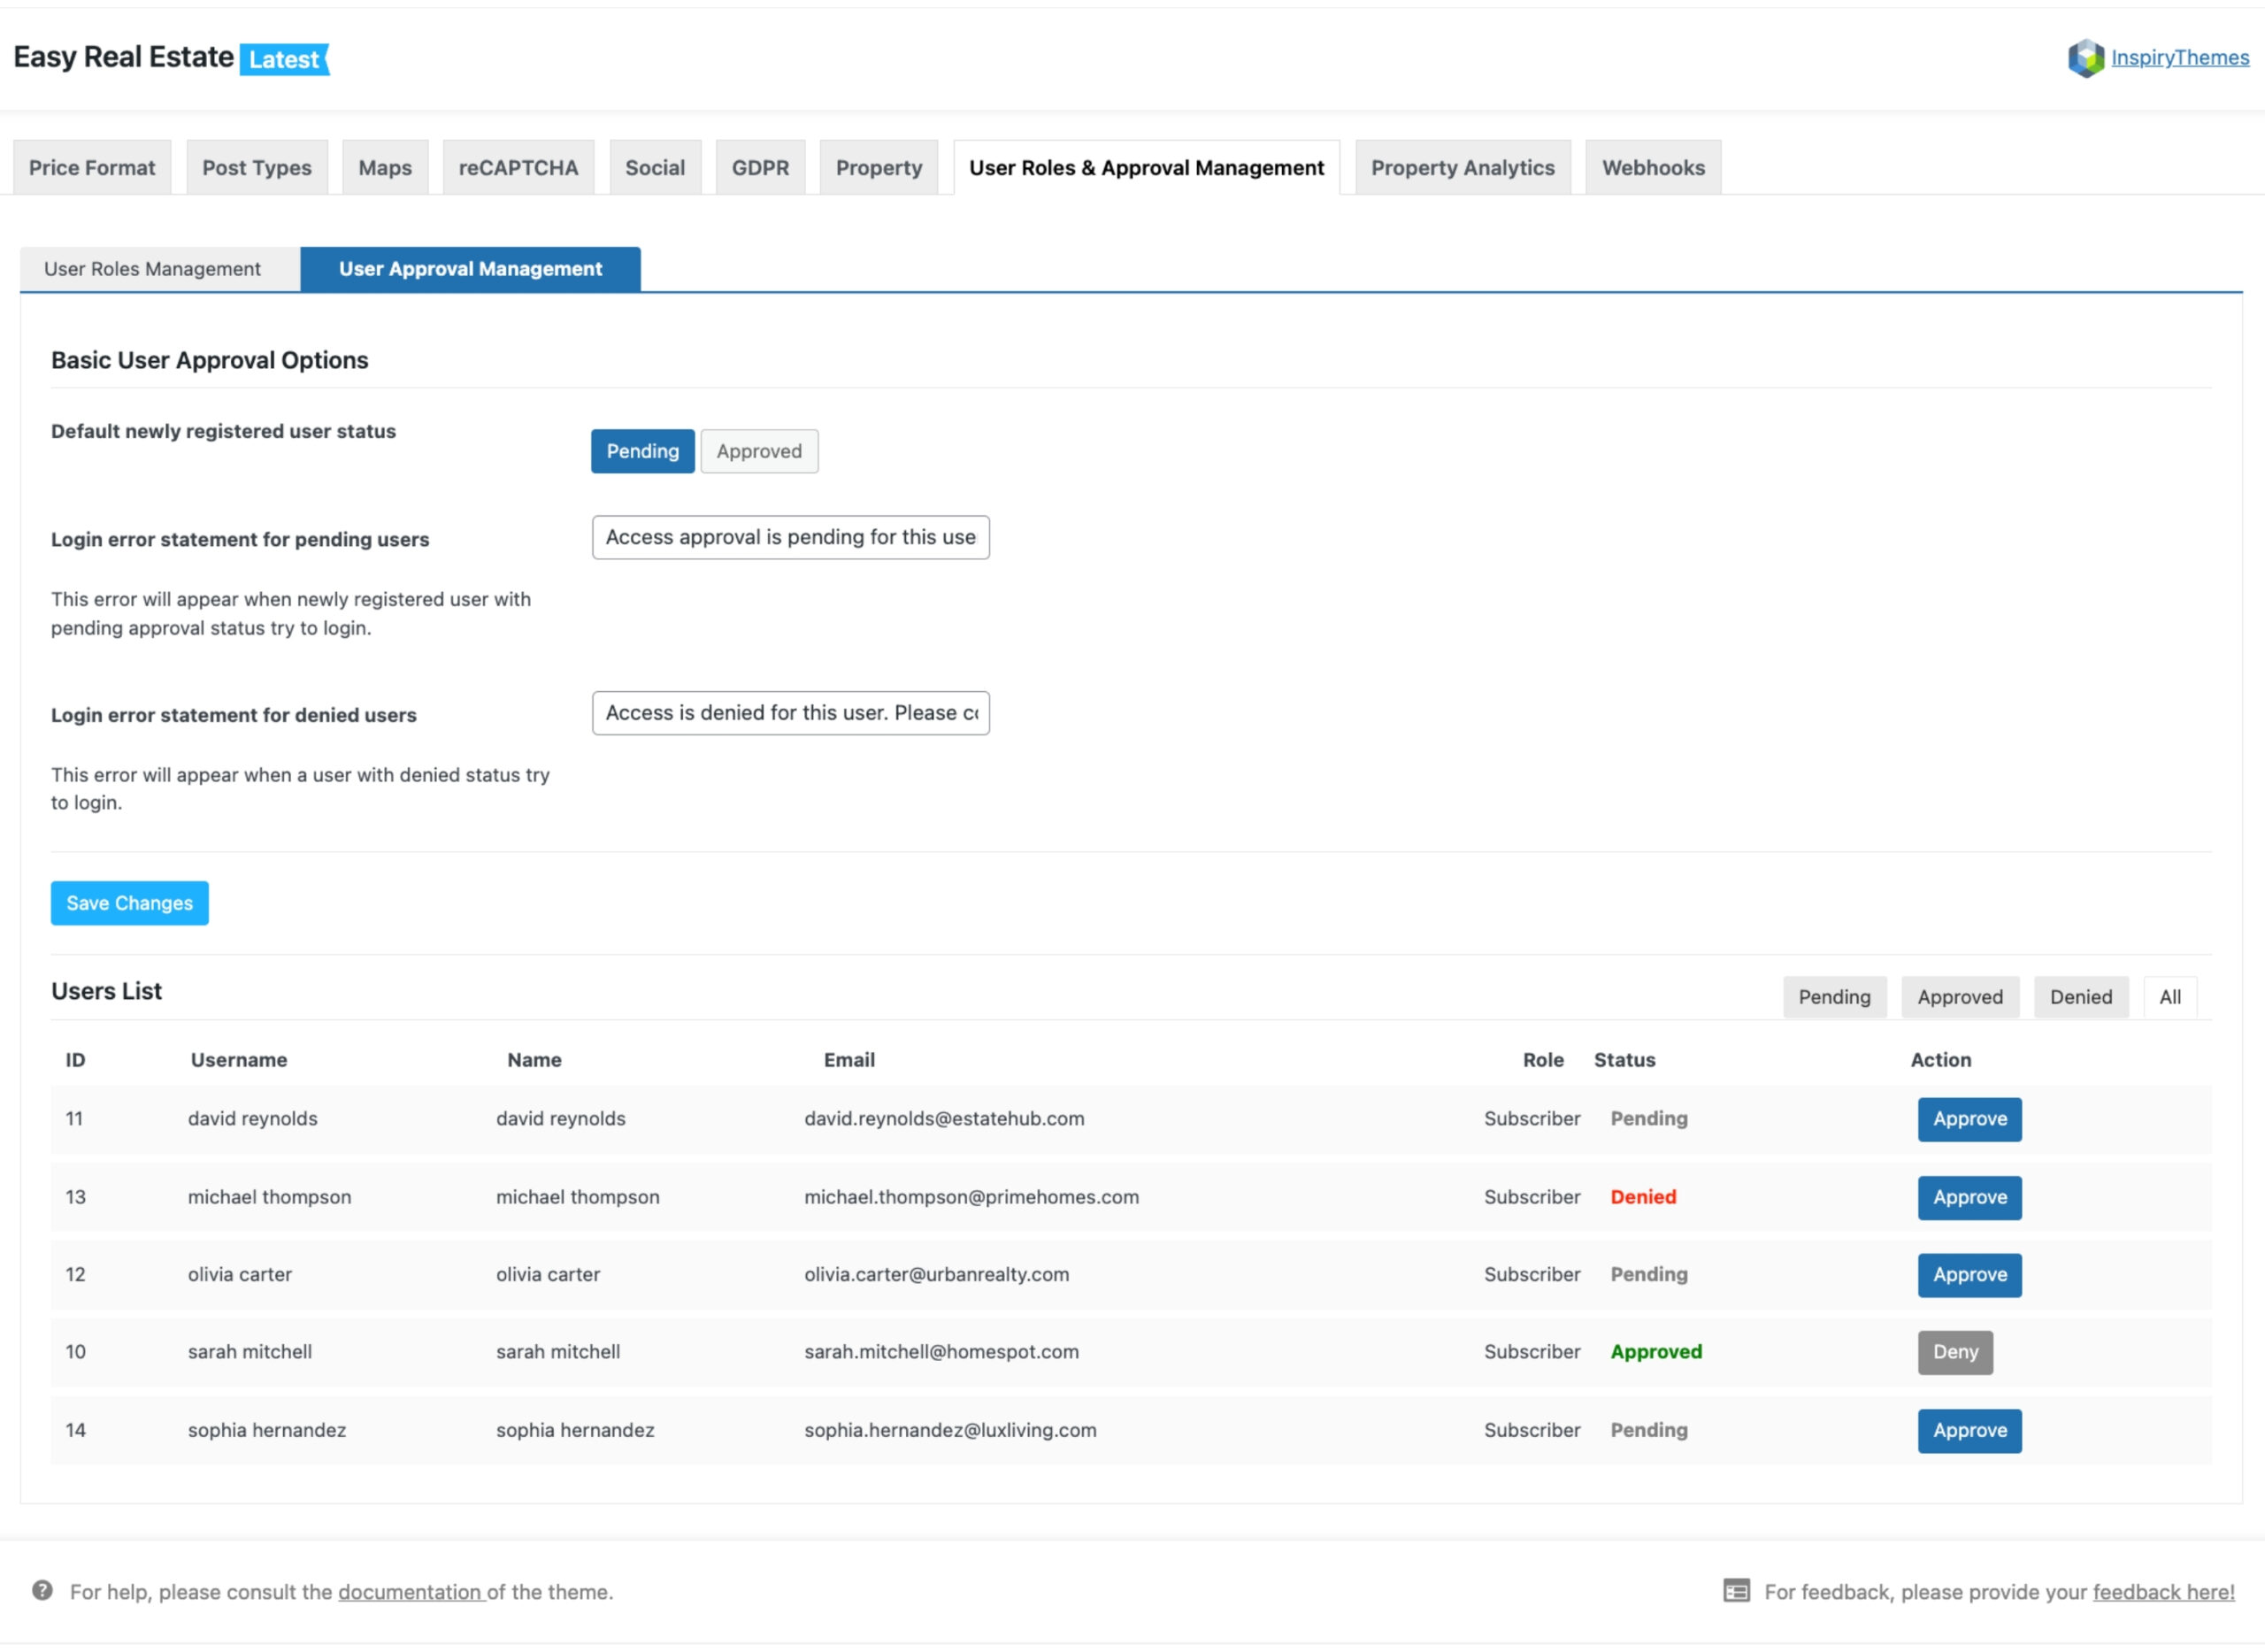Click email sarah.mitchell@homespot.com
Screen dimensions: 2265x1652
pos(941,1351)
